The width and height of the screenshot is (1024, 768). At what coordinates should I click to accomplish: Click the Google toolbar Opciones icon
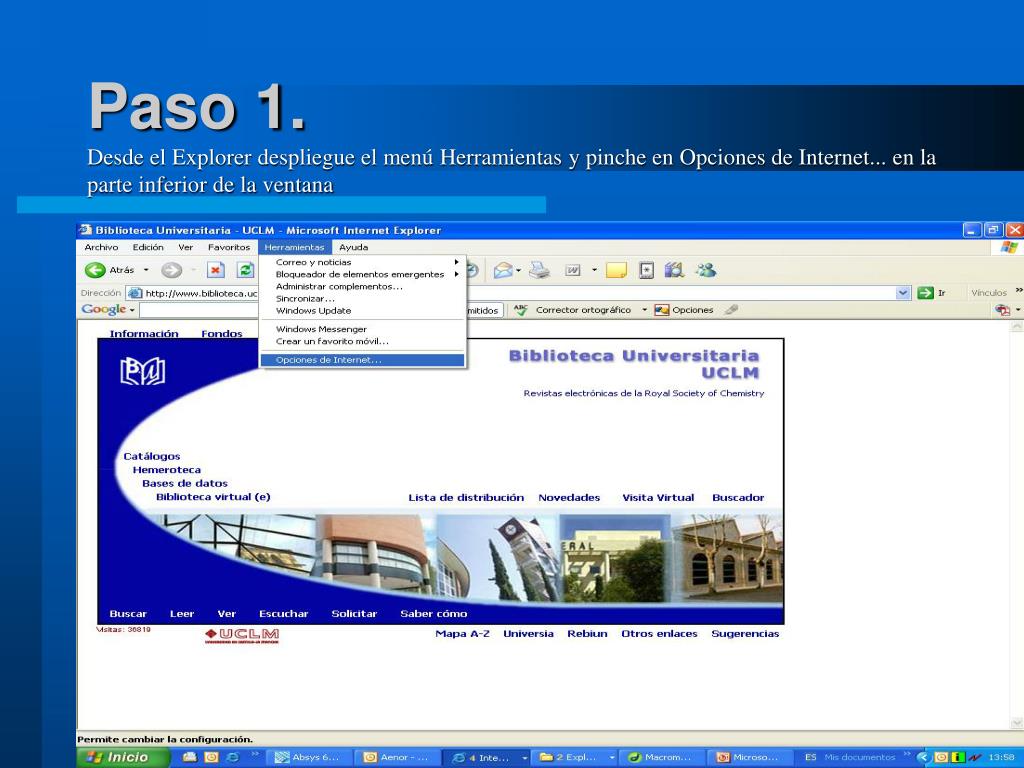pos(662,310)
